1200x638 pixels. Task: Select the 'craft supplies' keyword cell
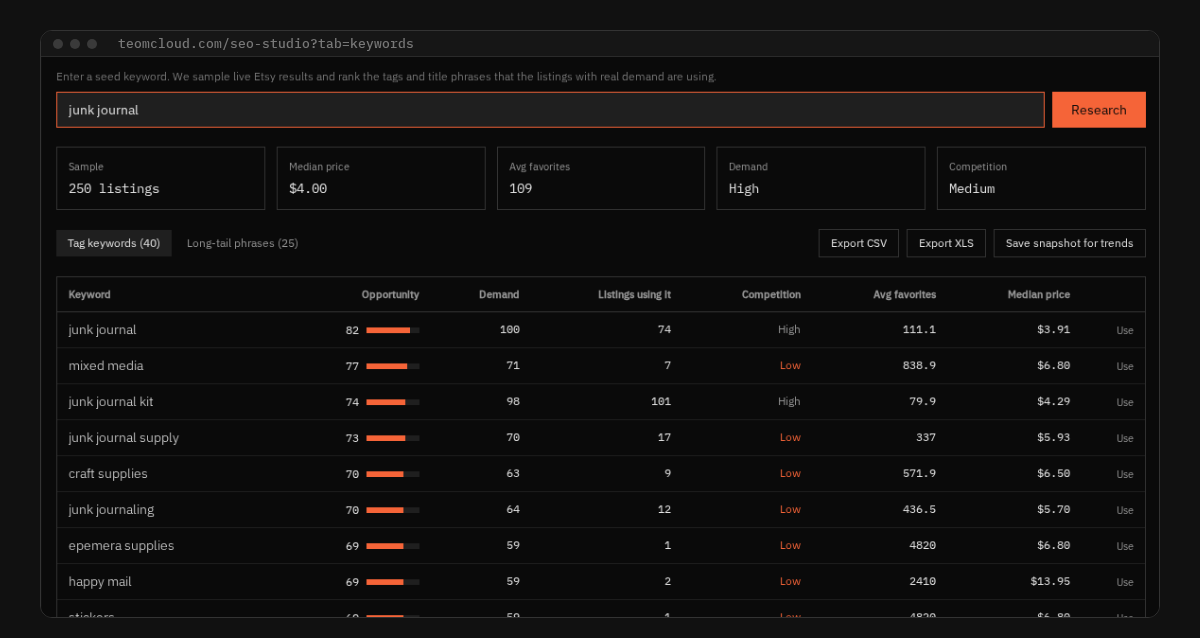[x=108, y=474]
